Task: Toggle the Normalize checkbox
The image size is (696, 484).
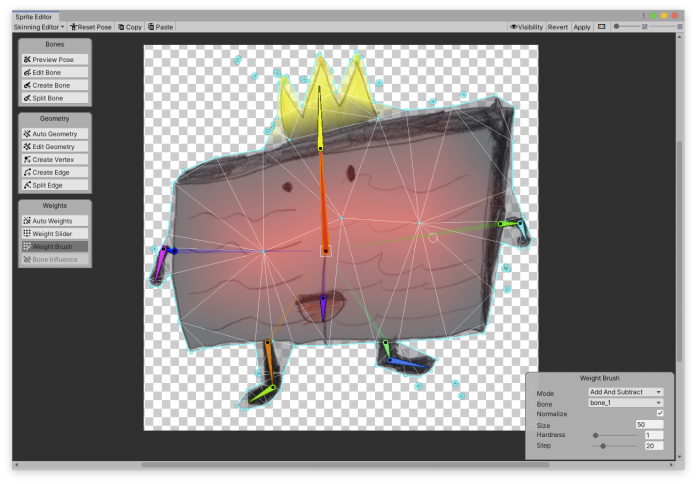Action: click(659, 413)
